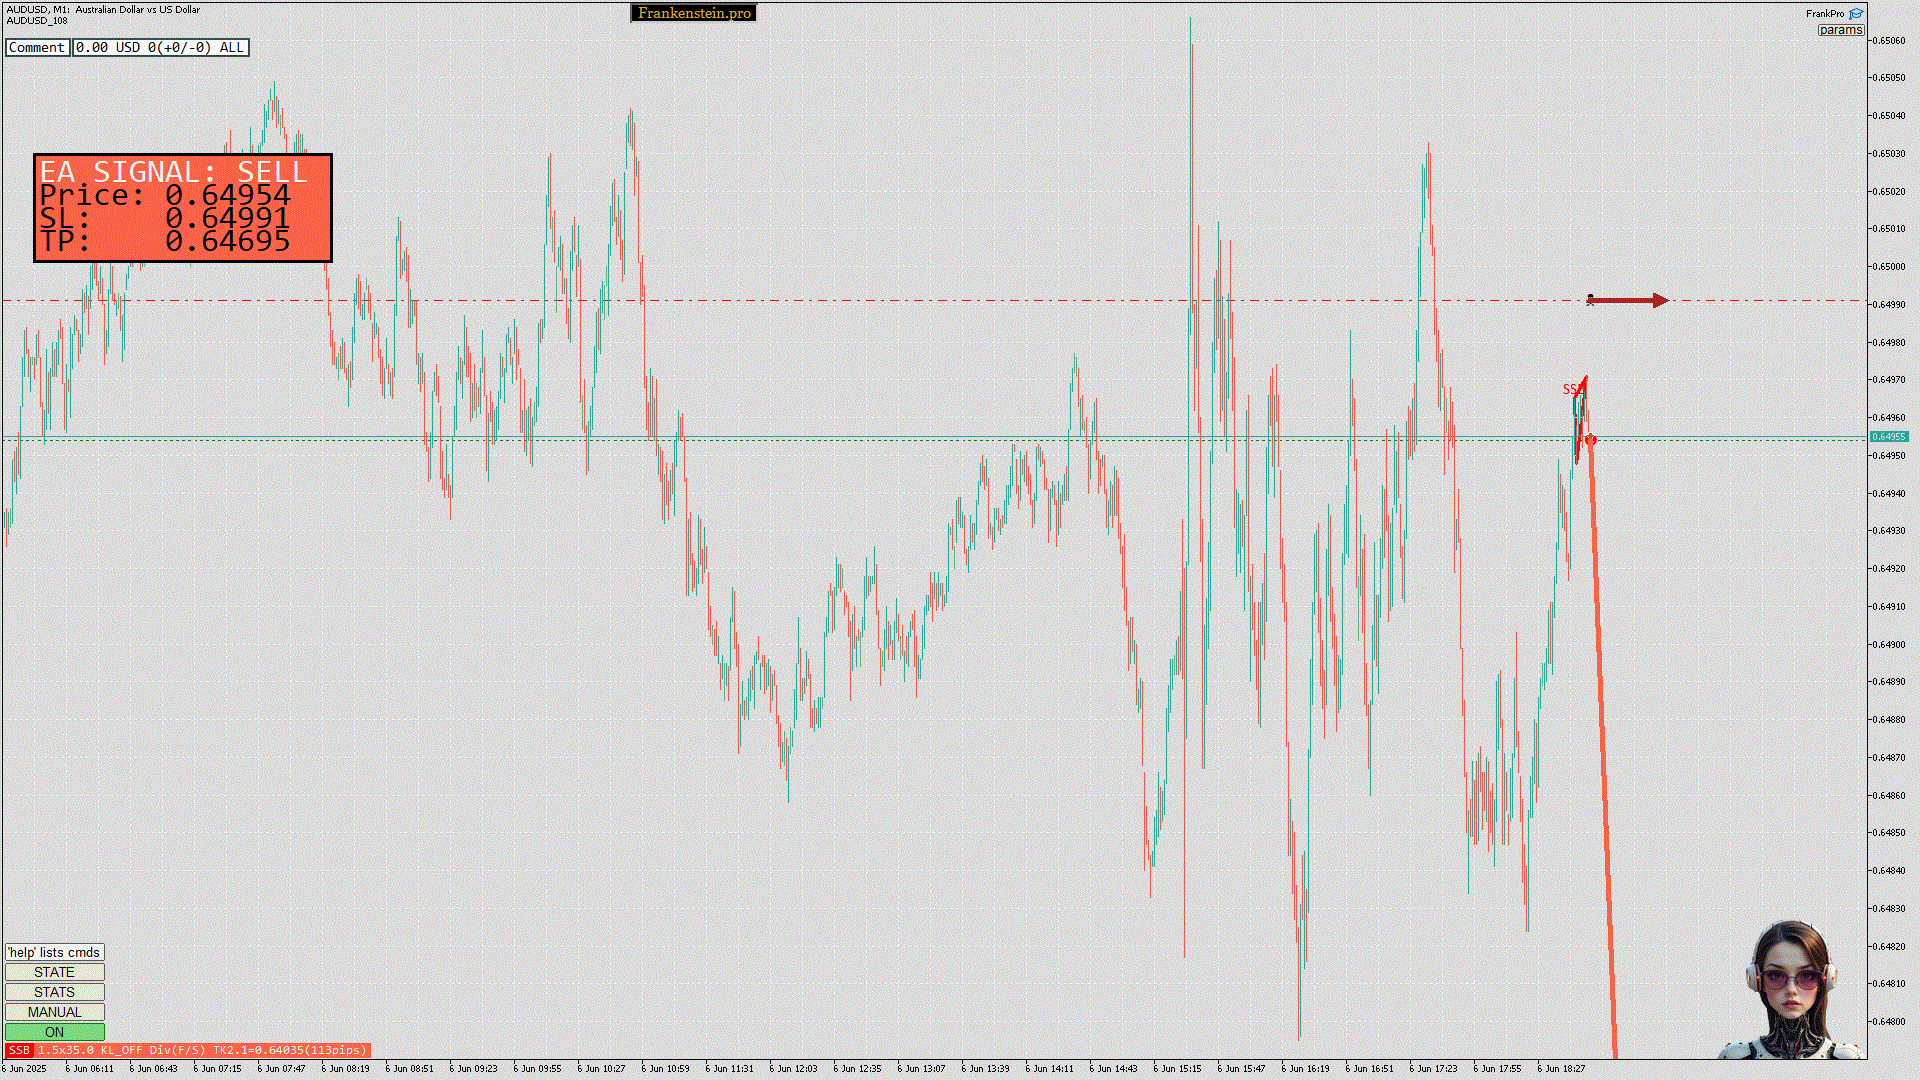This screenshot has width=1920, height=1080.
Task: Click the 'help' lists cmds input field
Action: 54,952
